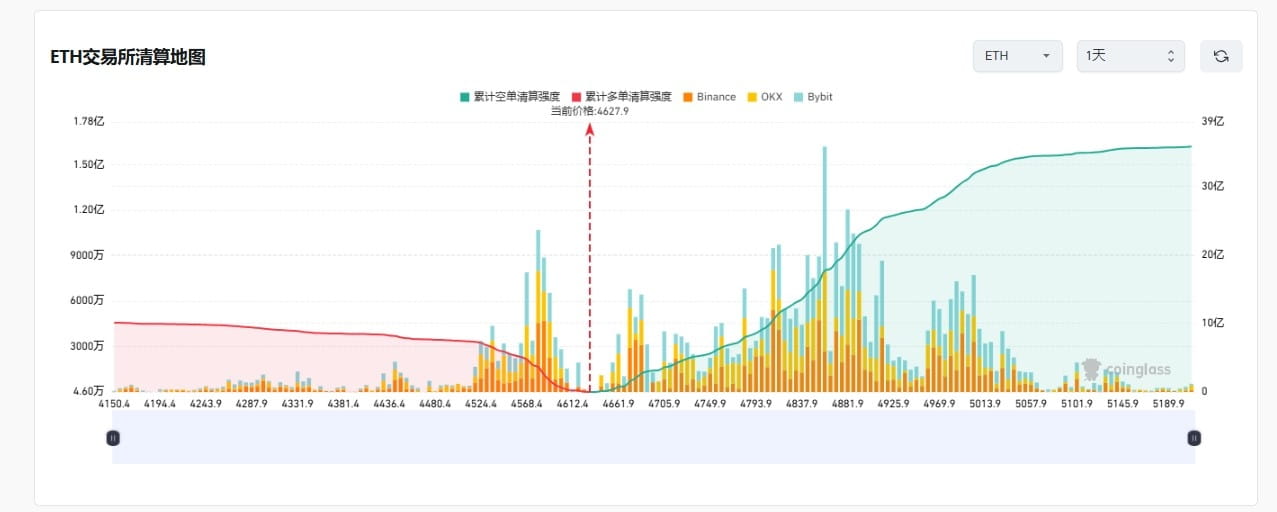This screenshot has width=1277, height=512.
Task: Toggle Bybit legend series
Action: (x=813, y=97)
